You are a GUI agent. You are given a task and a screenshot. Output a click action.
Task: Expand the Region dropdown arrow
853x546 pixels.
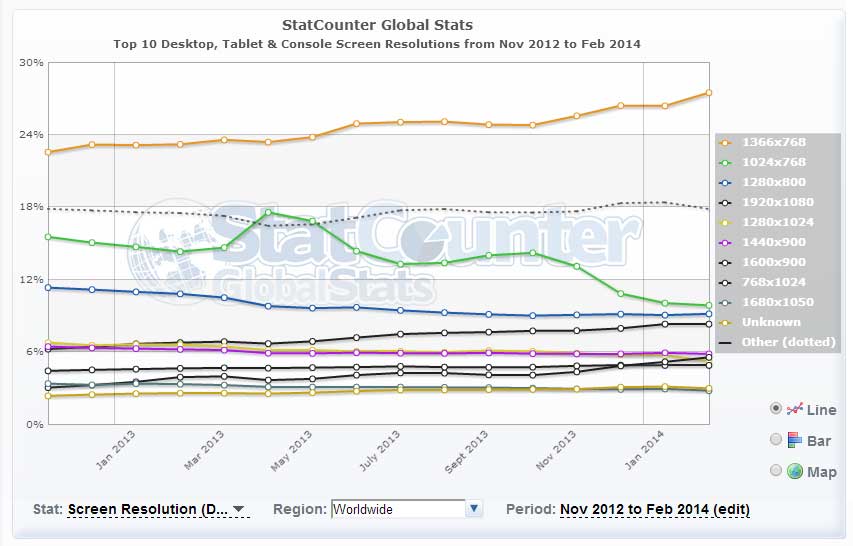474,509
